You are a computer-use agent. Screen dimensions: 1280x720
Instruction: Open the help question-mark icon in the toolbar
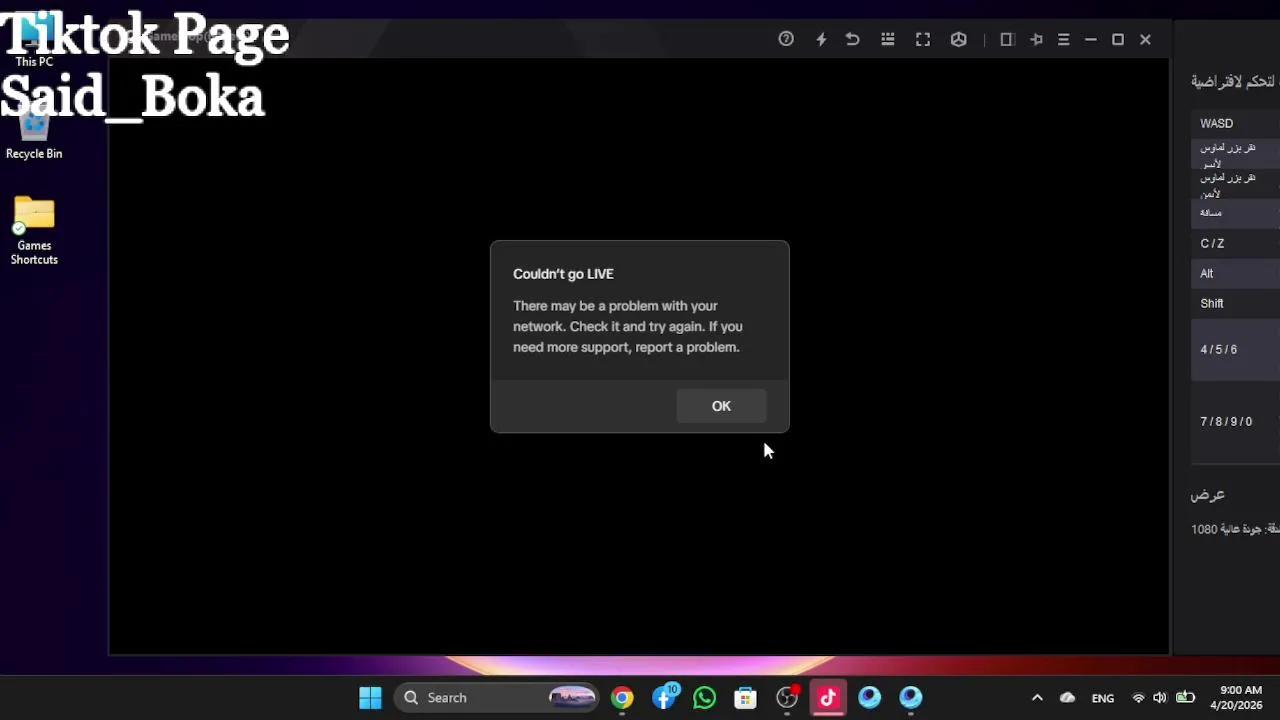tap(786, 39)
